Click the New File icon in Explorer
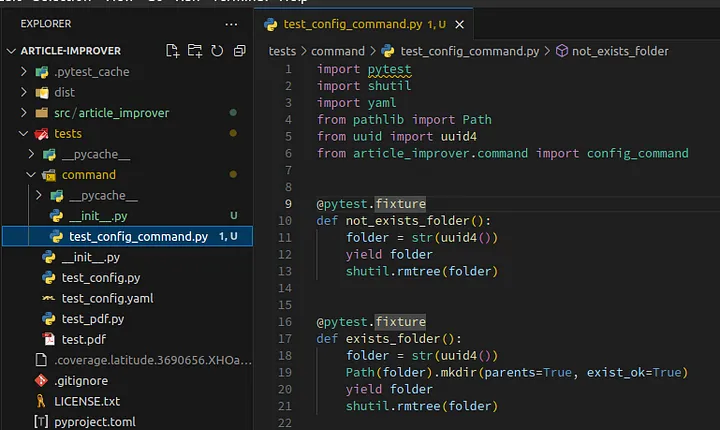 point(172,51)
